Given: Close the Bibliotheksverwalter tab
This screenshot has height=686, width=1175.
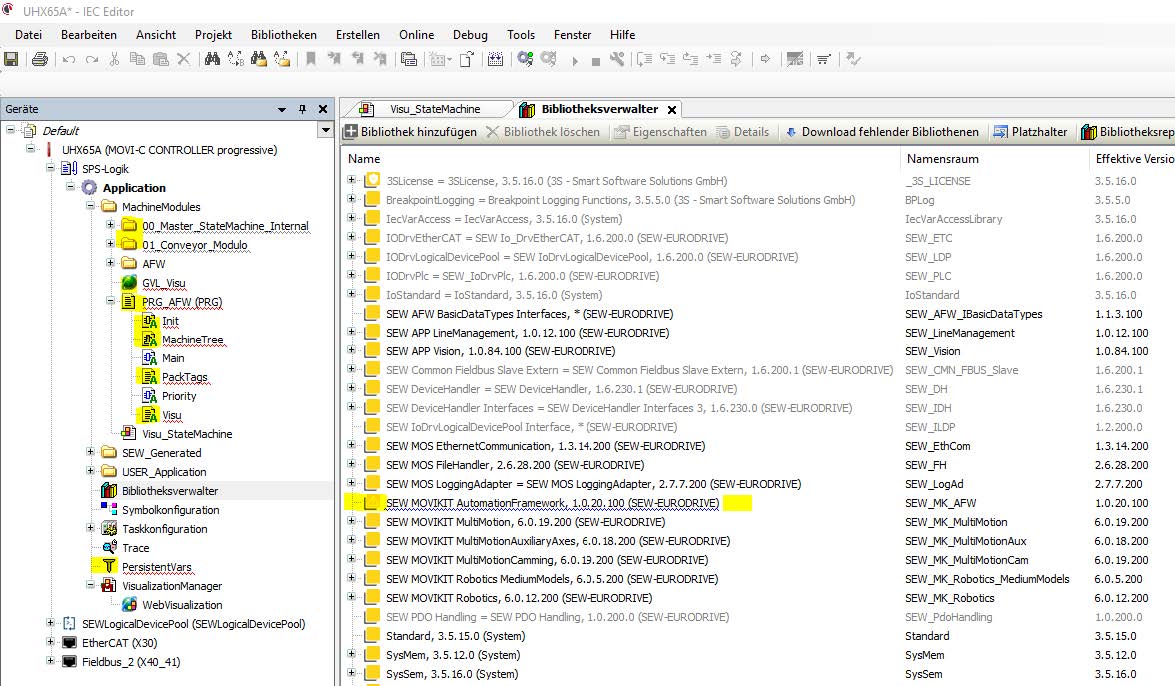Looking at the screenshot, I should pyautogui.click(x=671, y=110).
